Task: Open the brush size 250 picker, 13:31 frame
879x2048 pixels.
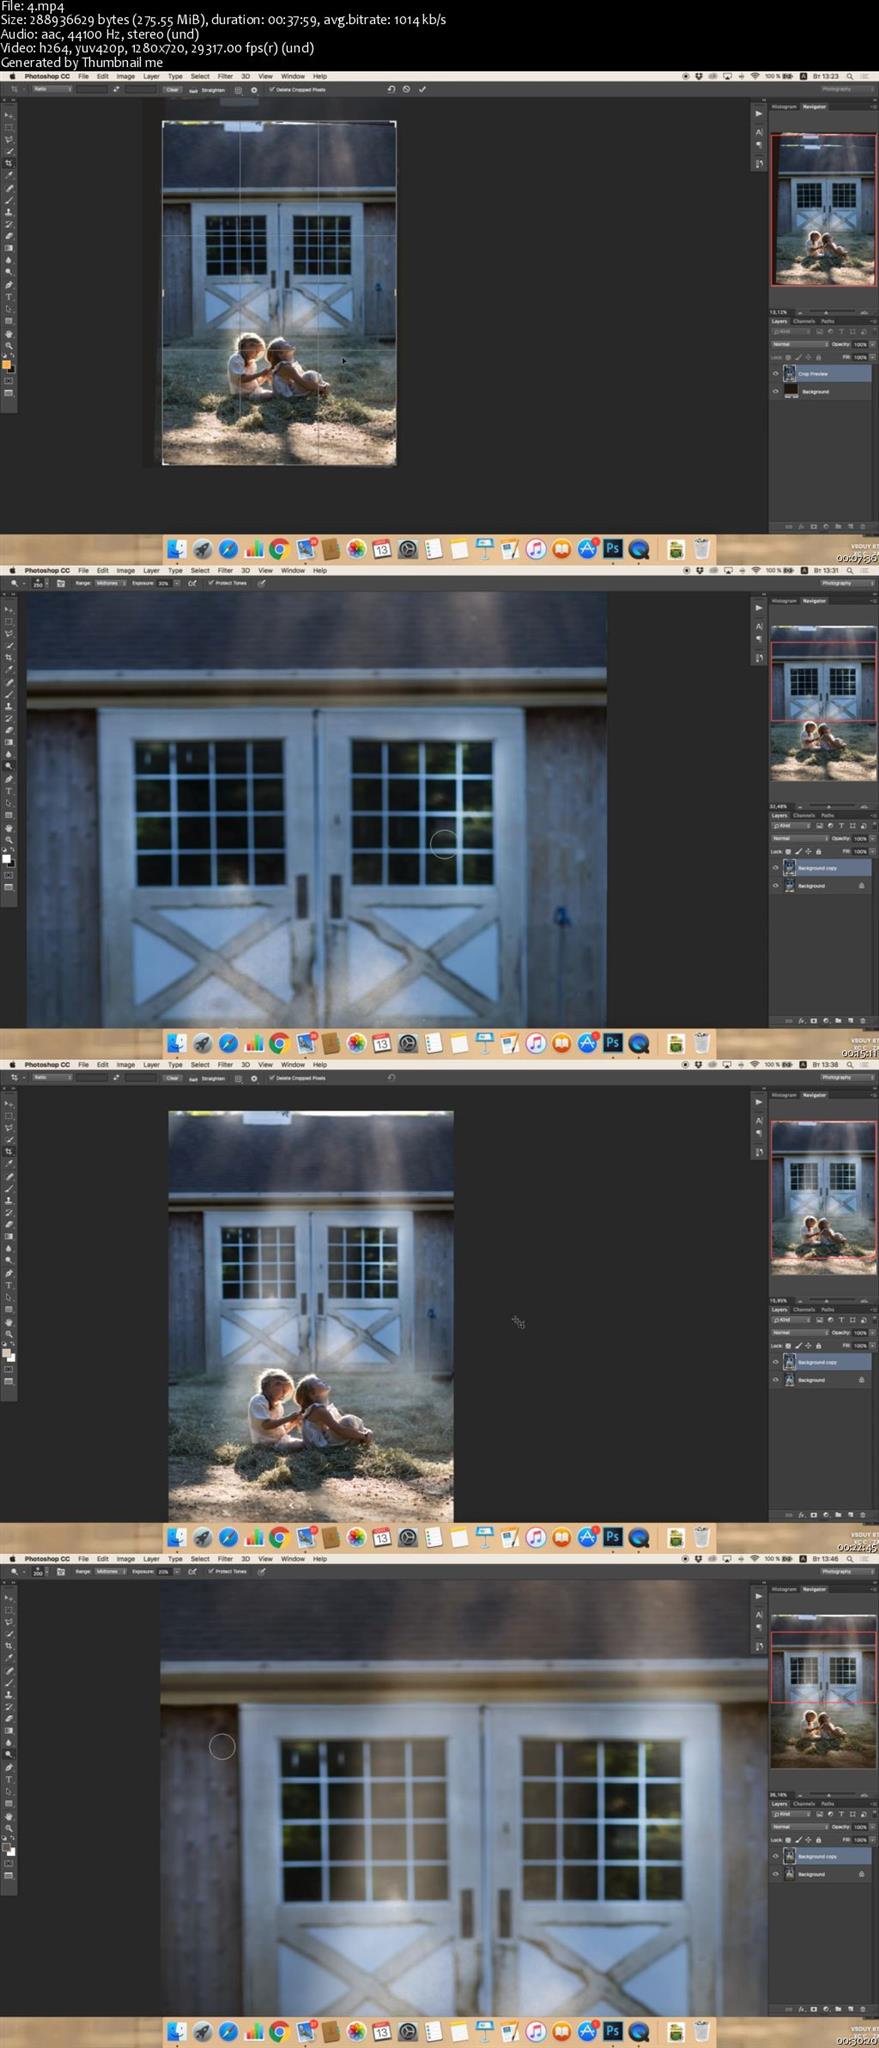Action: pyautogui.click(x=39, y=583)
